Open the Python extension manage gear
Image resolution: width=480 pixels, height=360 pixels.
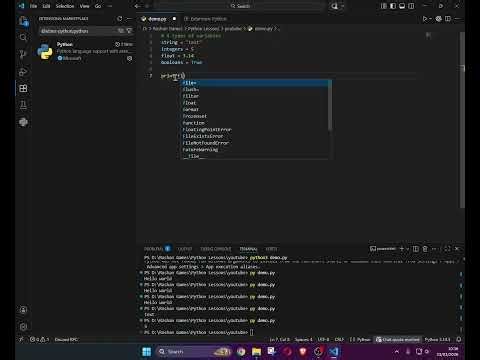pos(129,58)
